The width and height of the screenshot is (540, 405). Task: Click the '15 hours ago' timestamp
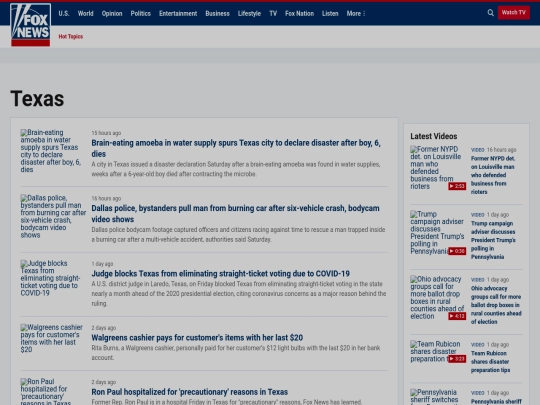[x=106, y=133]
